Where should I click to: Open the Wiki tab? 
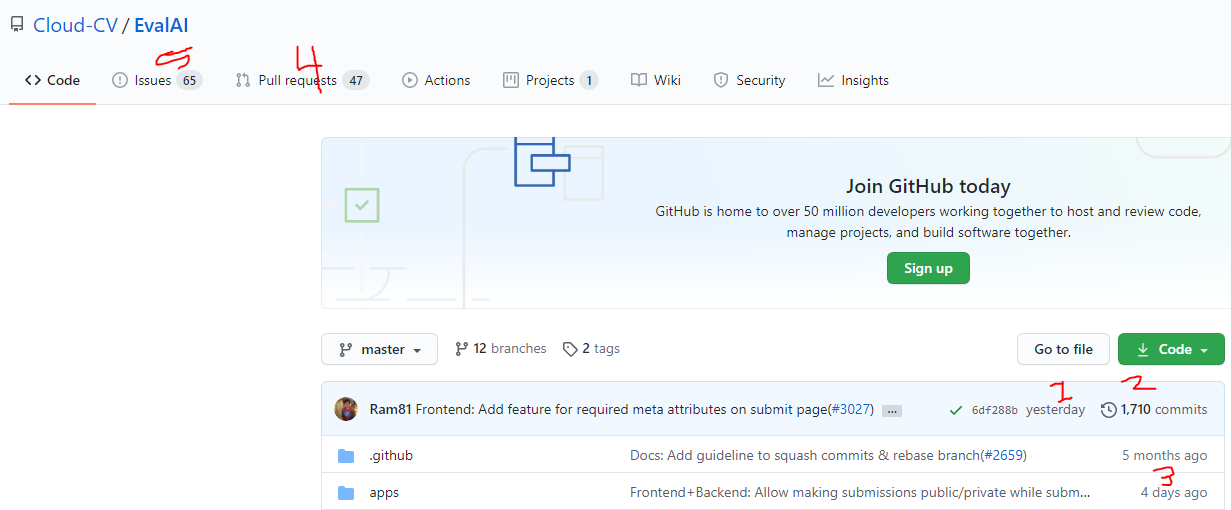(656, 80)
